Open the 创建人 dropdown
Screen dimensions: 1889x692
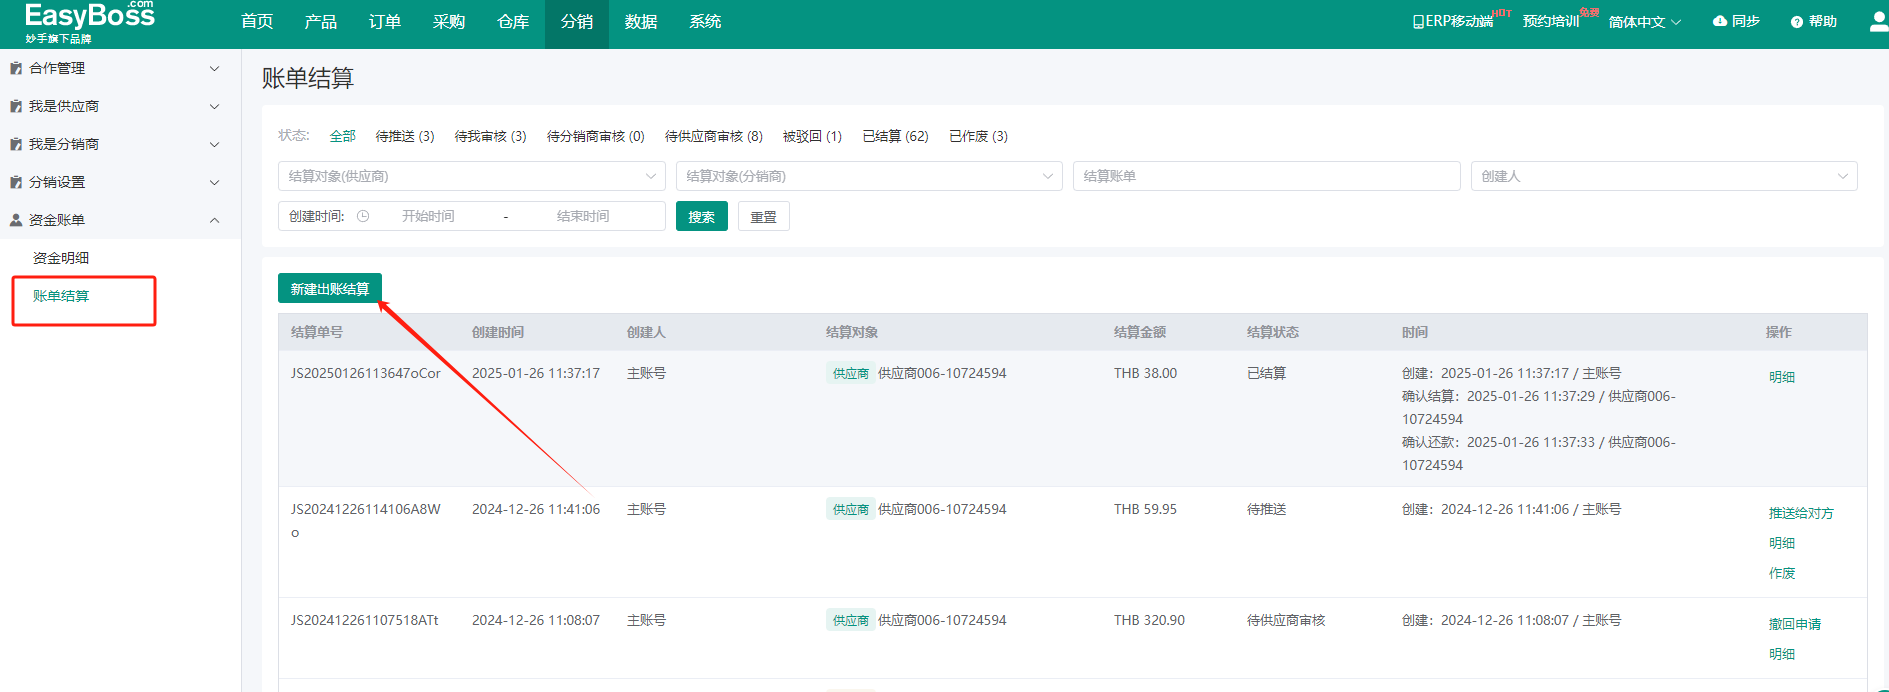(1663, 176)
